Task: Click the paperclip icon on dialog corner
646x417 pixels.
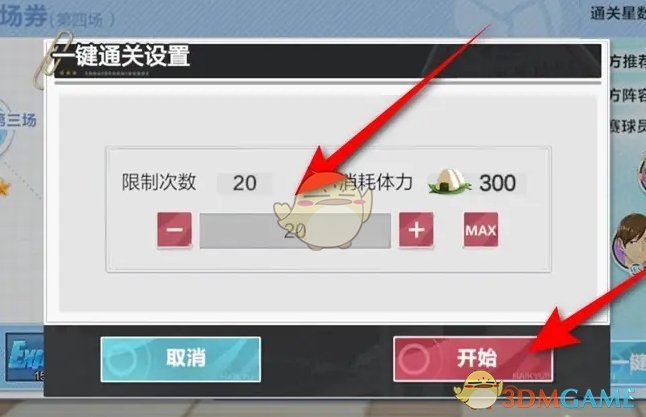Action: point(51,60)
